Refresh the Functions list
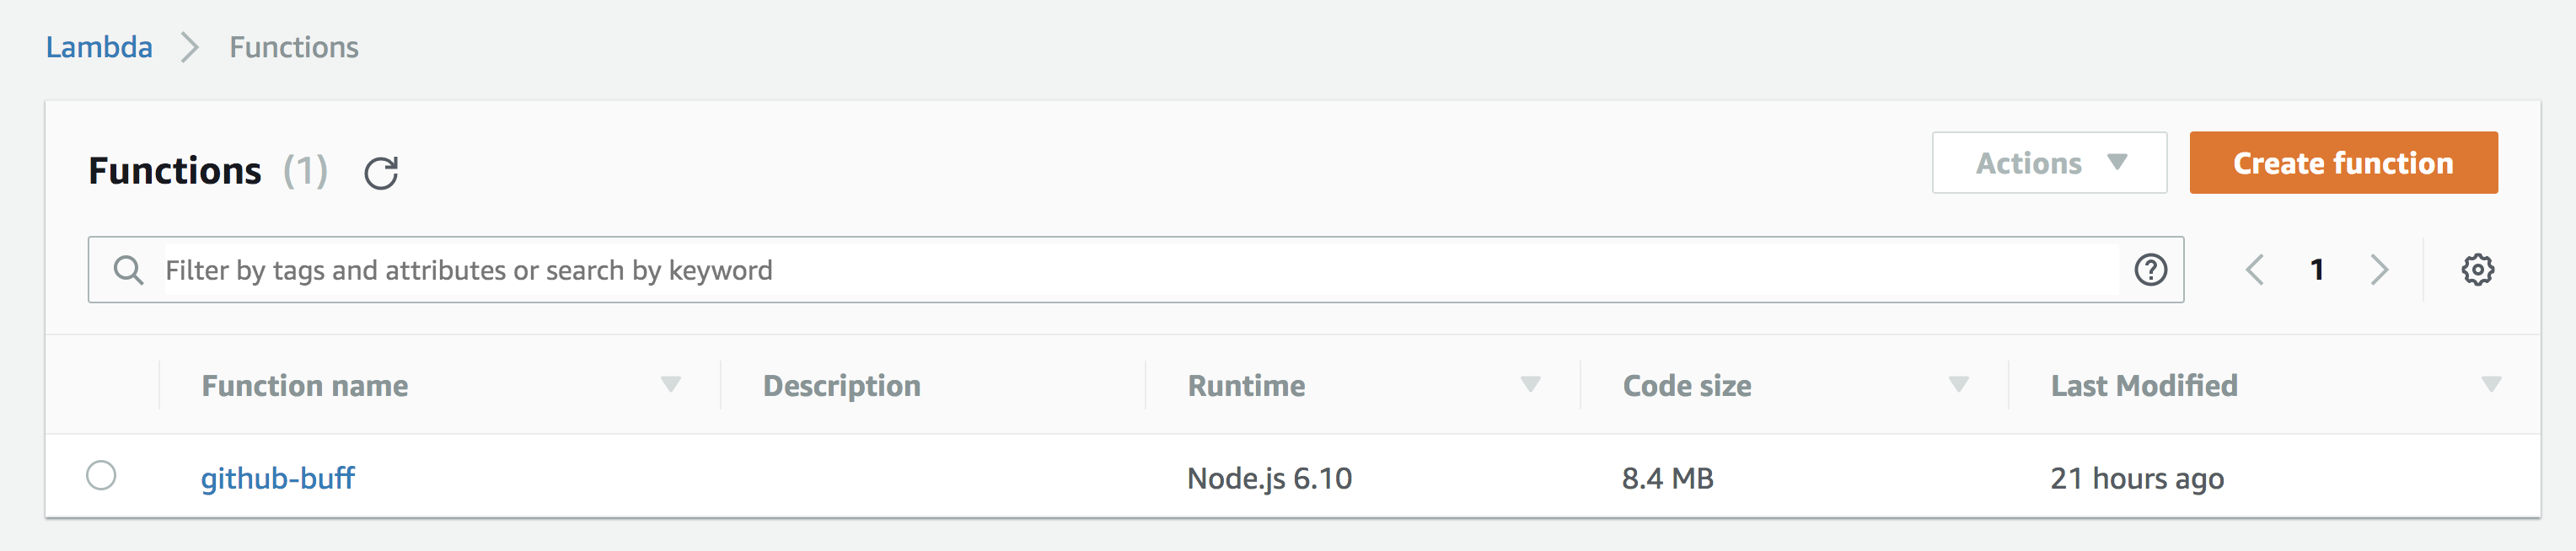 381,173
